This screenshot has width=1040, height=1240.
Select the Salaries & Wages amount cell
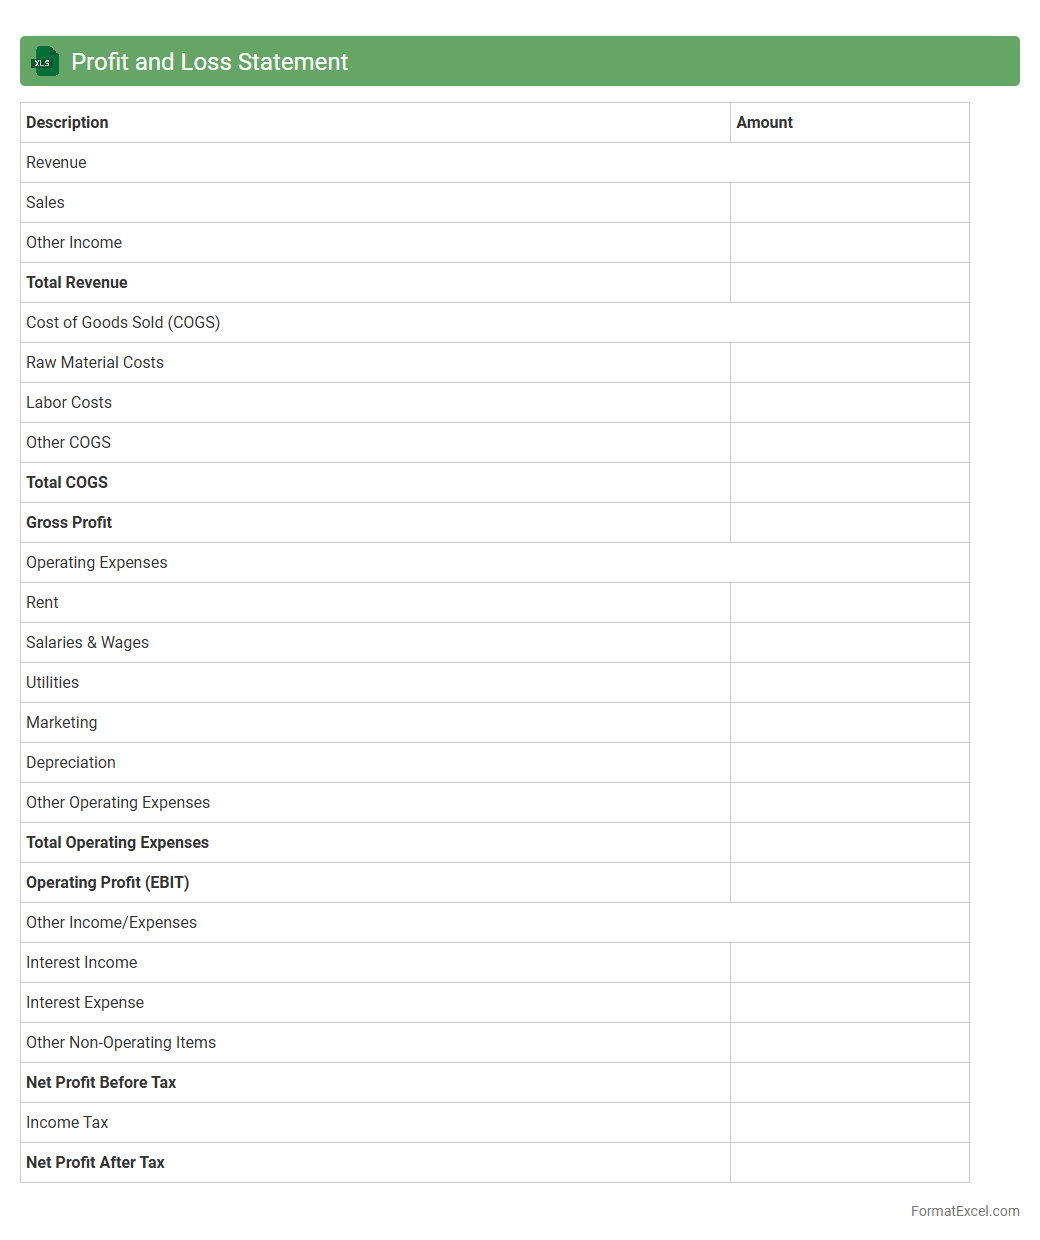(849, 642)
